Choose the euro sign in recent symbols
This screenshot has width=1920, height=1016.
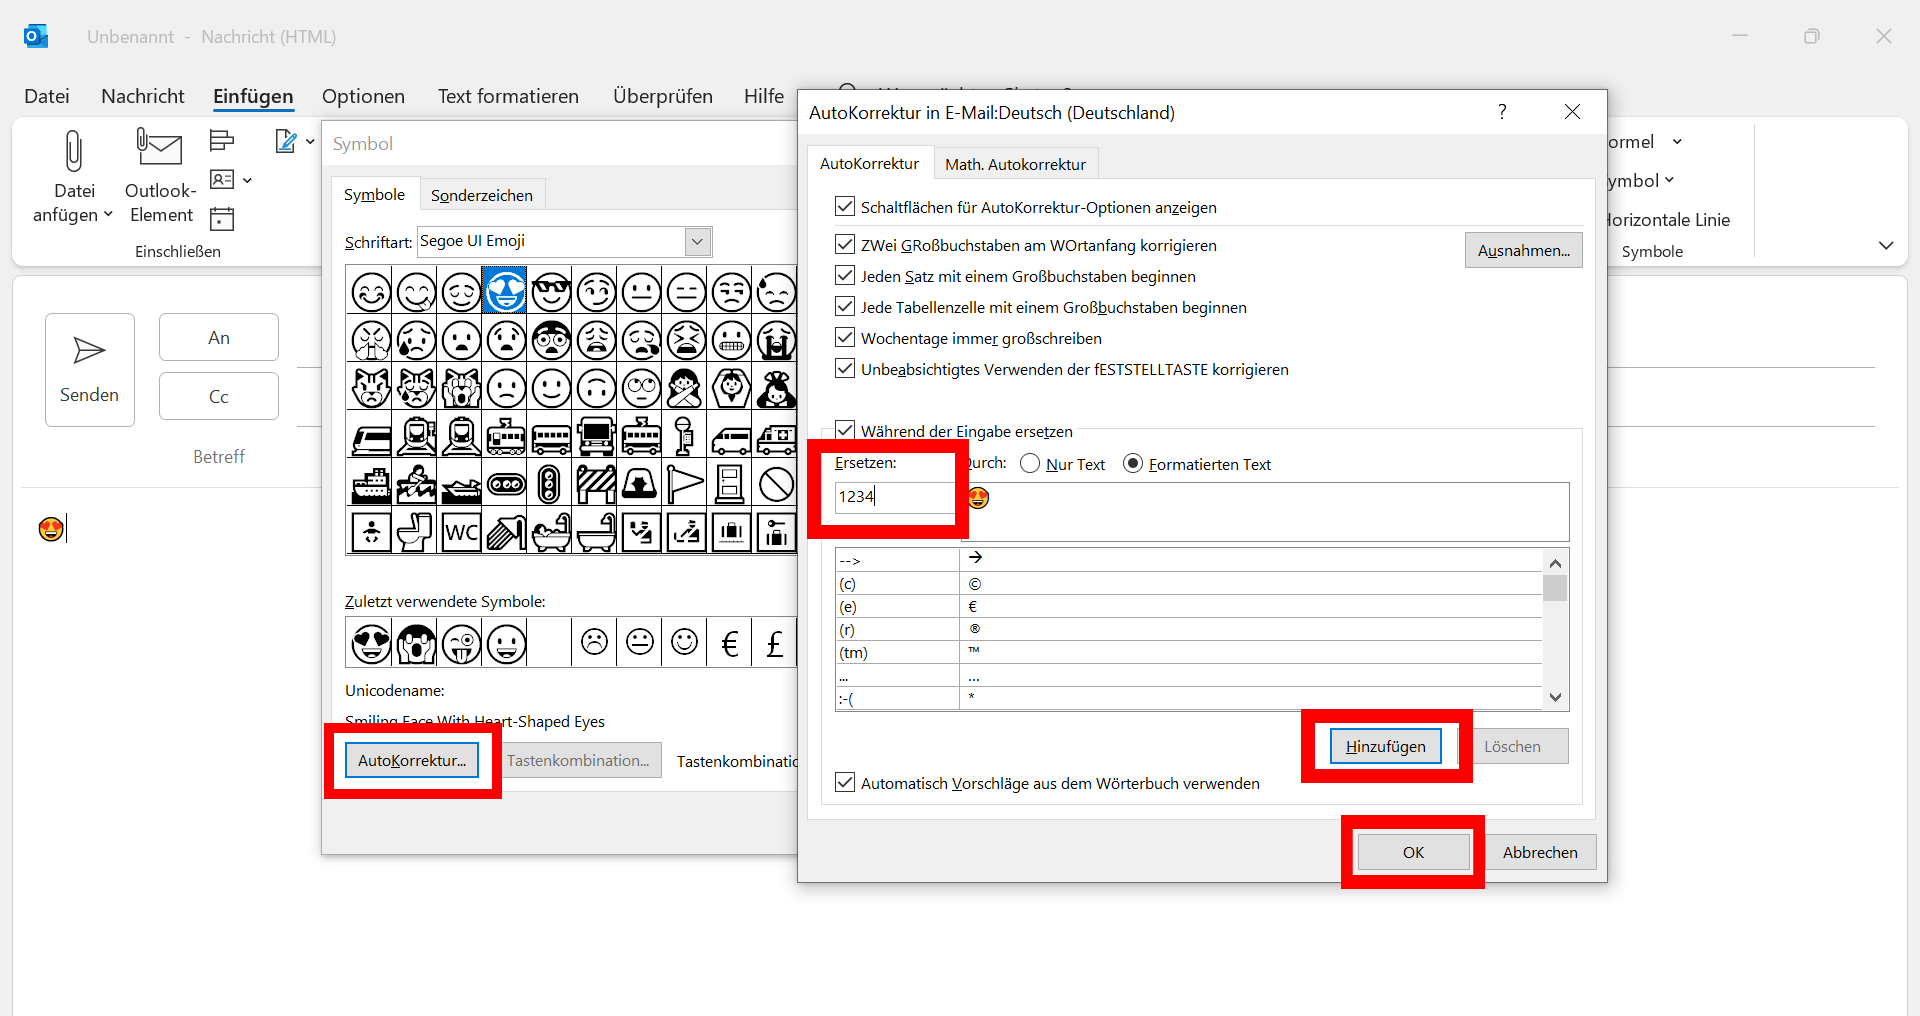pos(729,643)
